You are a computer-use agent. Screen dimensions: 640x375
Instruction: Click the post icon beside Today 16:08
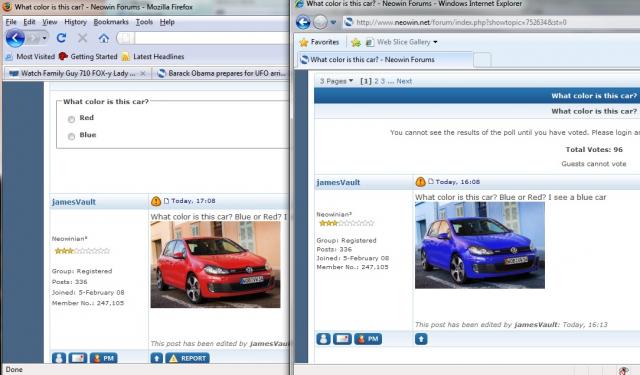click(x=430, y=182)
